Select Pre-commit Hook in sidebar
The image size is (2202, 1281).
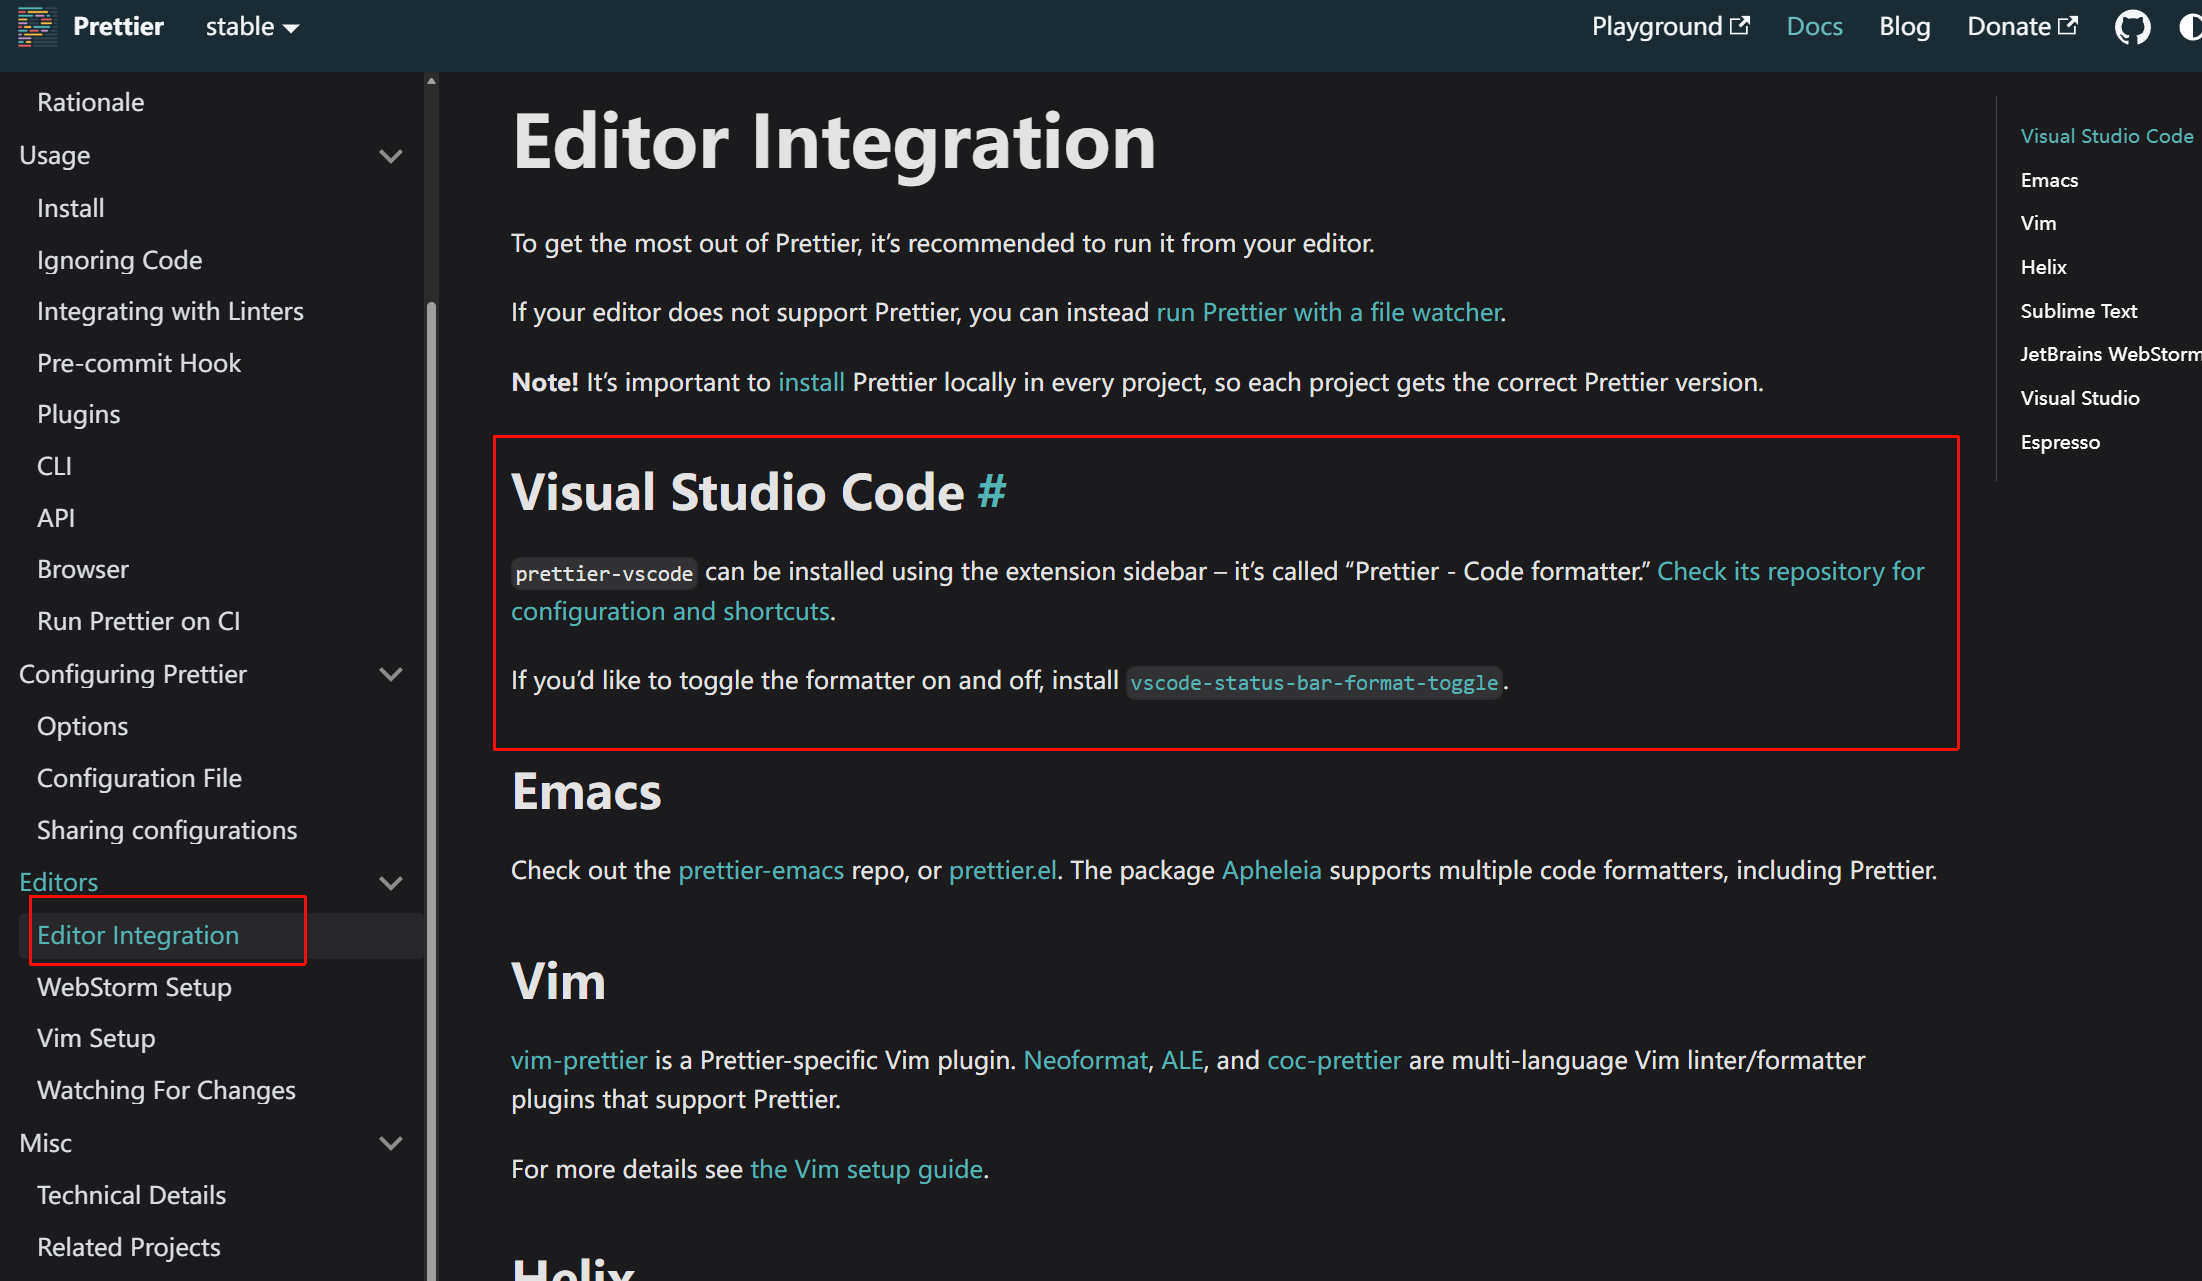click(139, 363)
